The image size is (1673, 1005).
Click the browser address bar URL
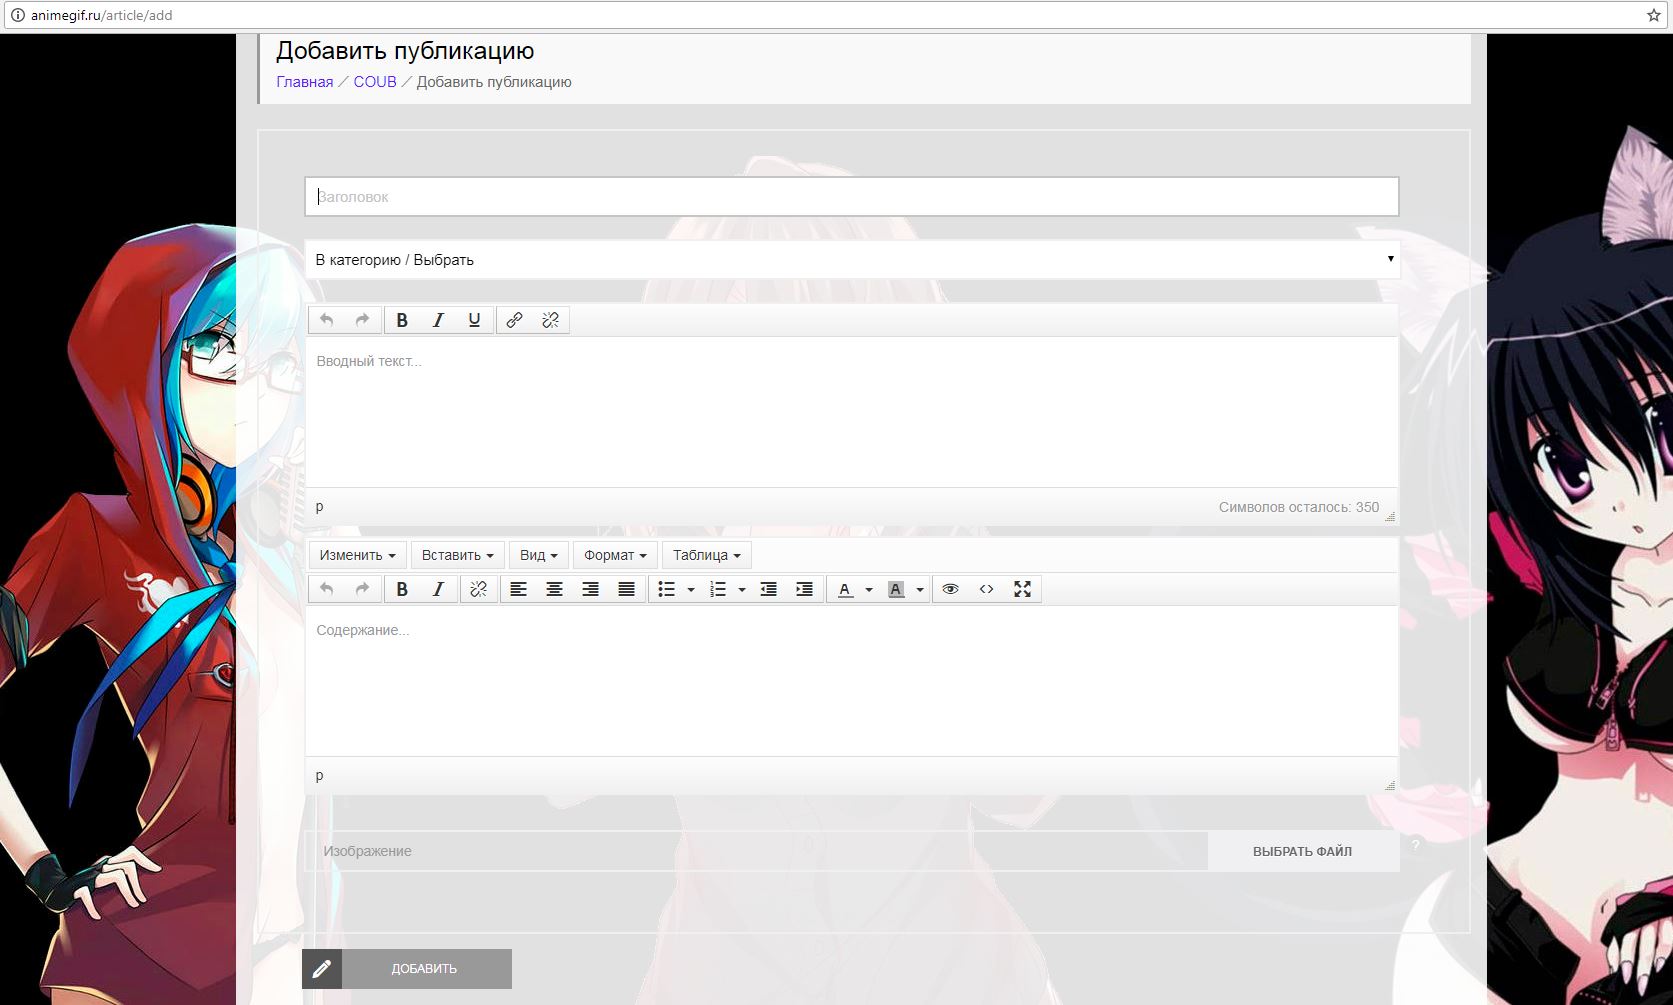coord(102,15)
